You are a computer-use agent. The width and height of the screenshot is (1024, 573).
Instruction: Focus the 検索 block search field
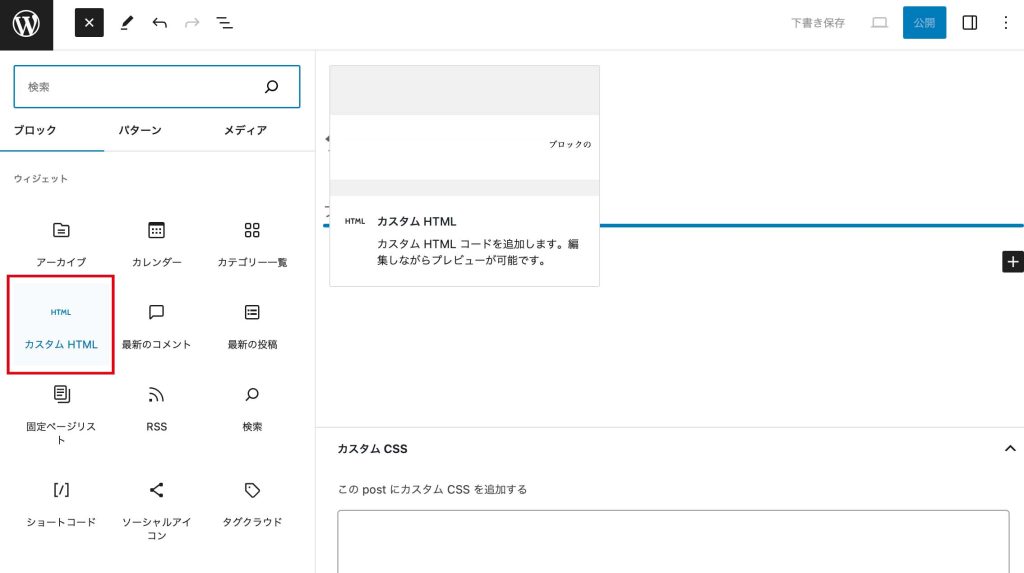pos(156,86)
